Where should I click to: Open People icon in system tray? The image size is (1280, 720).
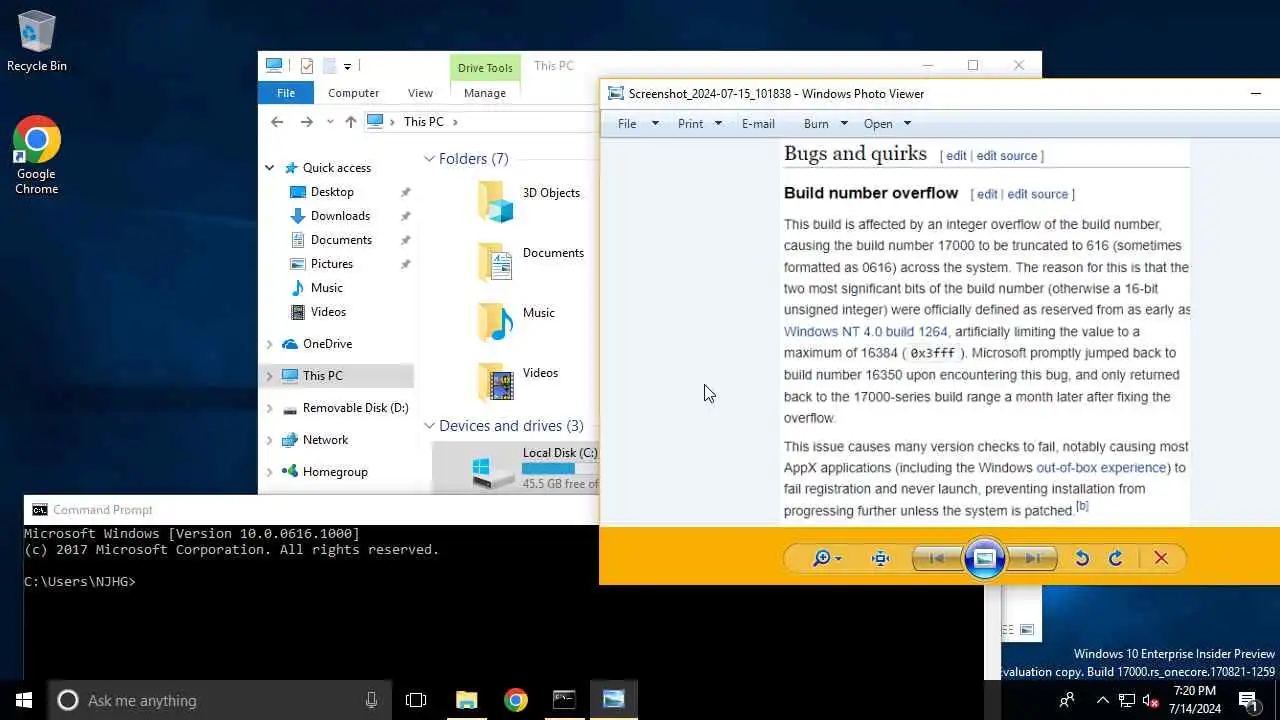pos(1068,700)
